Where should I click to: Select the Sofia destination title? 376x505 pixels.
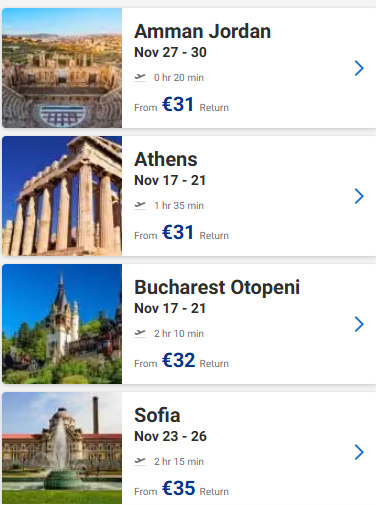(157, 415)
